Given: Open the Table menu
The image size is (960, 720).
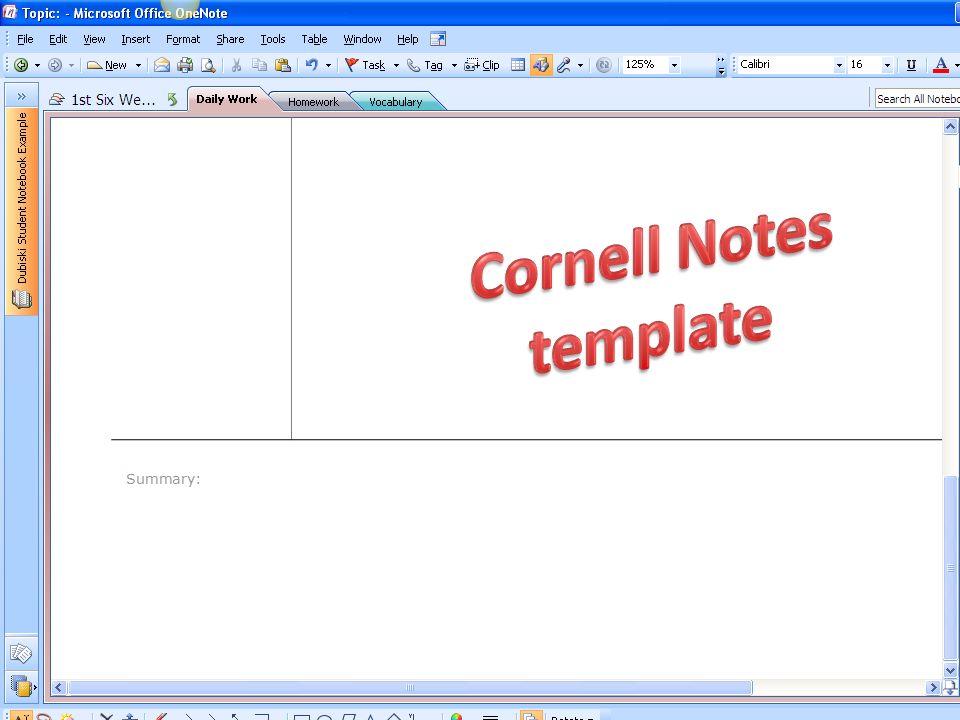Looking at the screenshot, I should (314, 39).
